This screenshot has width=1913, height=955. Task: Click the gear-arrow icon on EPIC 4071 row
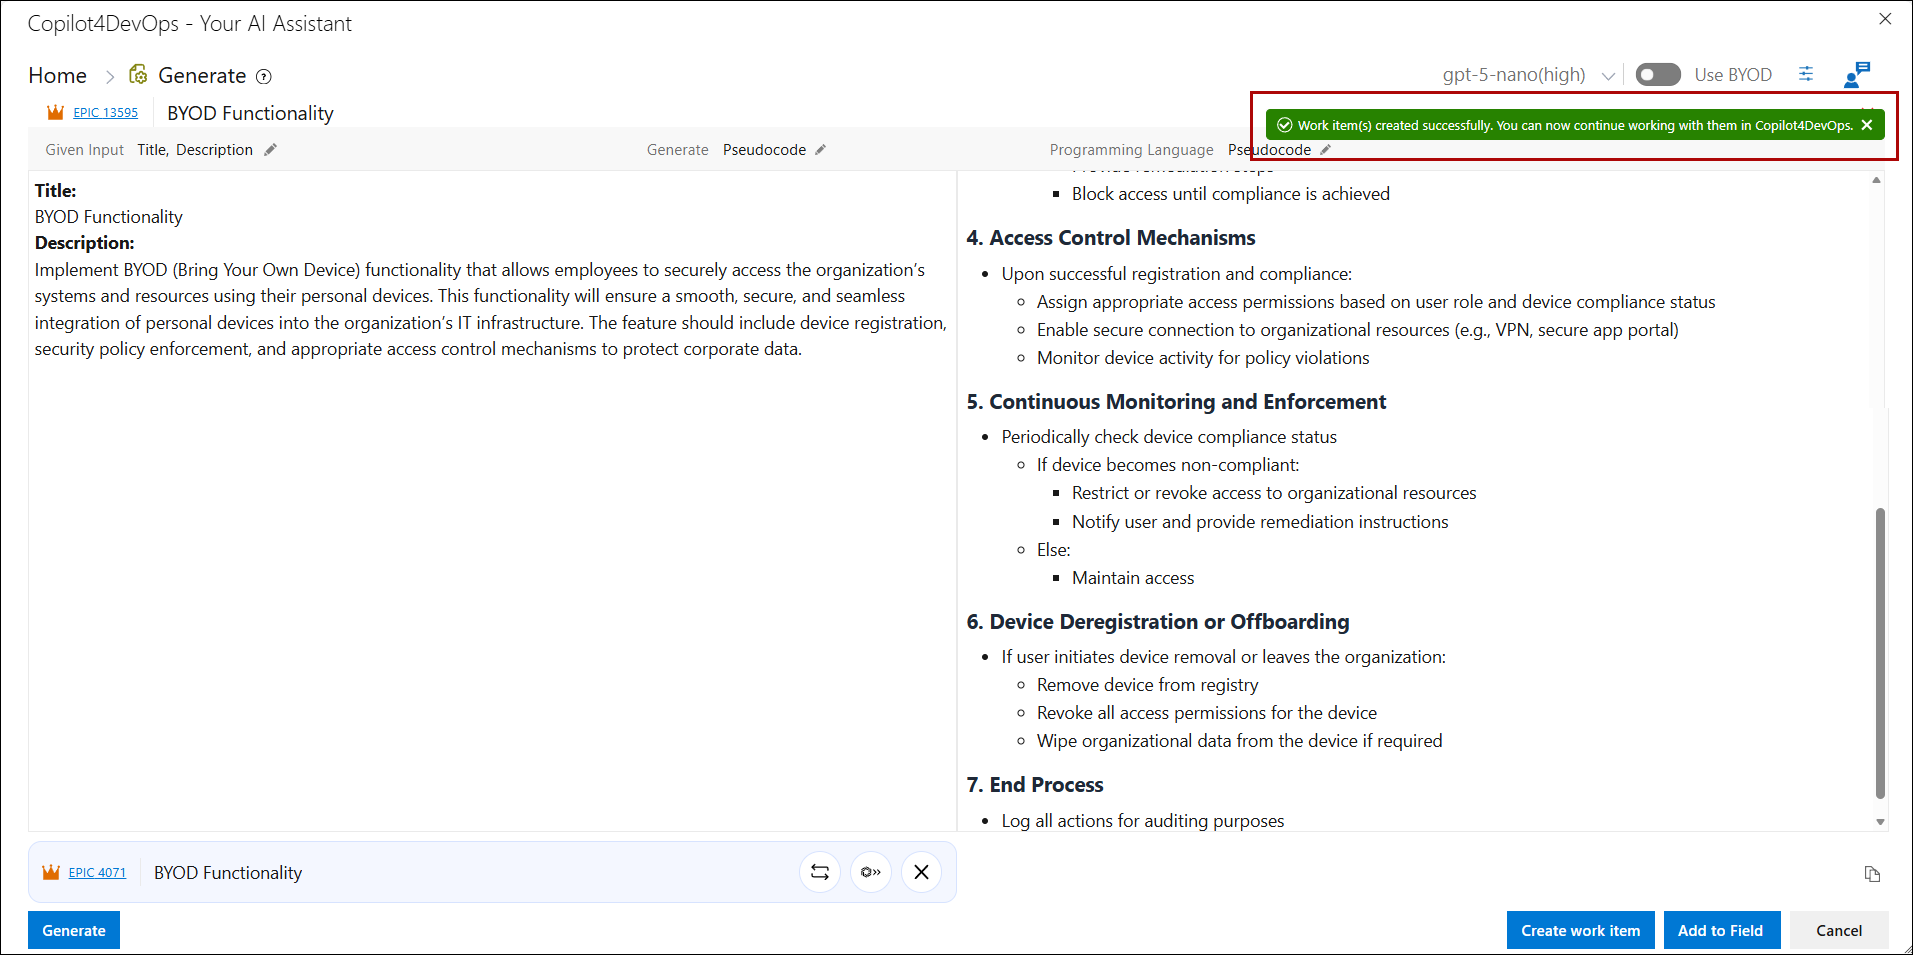point(871,872)
